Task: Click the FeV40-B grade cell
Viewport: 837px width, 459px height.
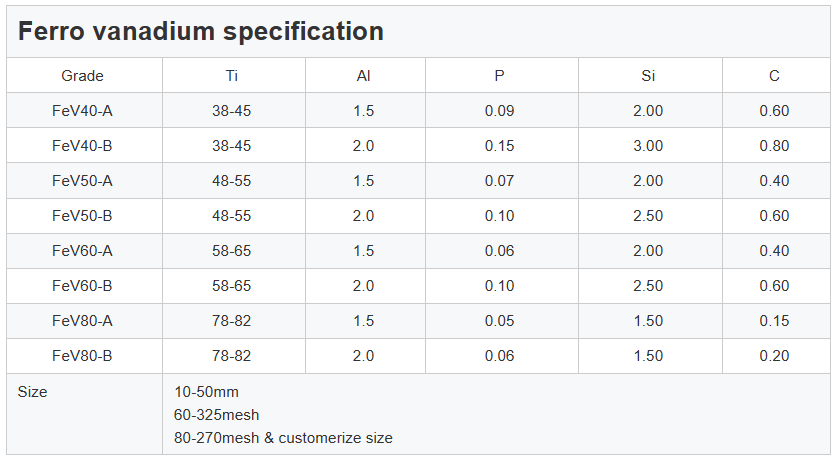Action: tap(82, 146)
